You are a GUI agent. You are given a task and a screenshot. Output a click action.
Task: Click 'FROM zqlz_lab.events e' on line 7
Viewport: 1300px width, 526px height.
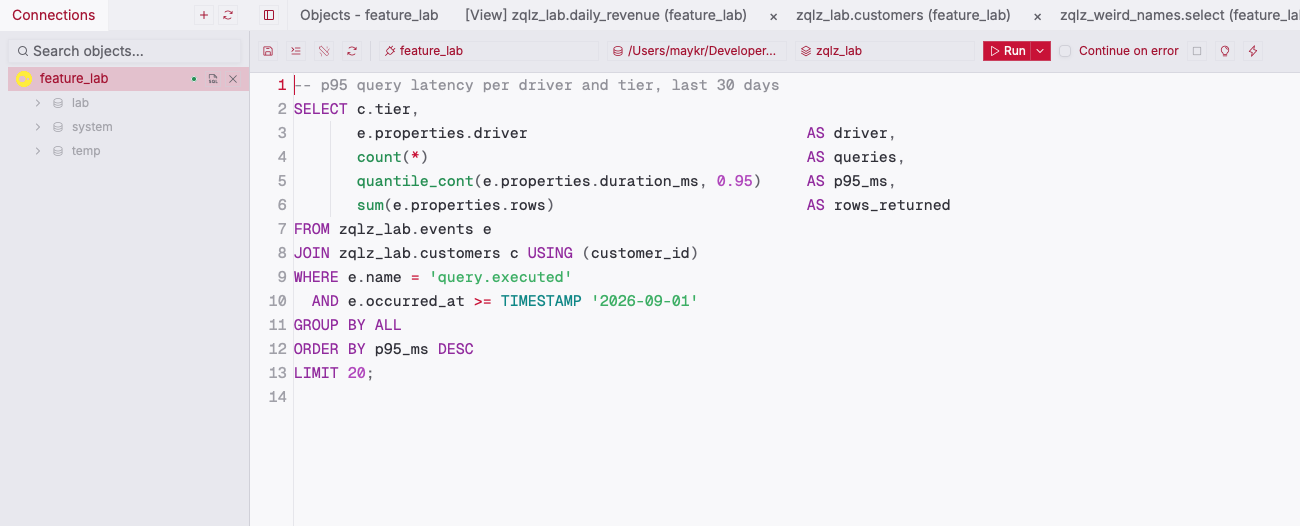tap(393, 229)
